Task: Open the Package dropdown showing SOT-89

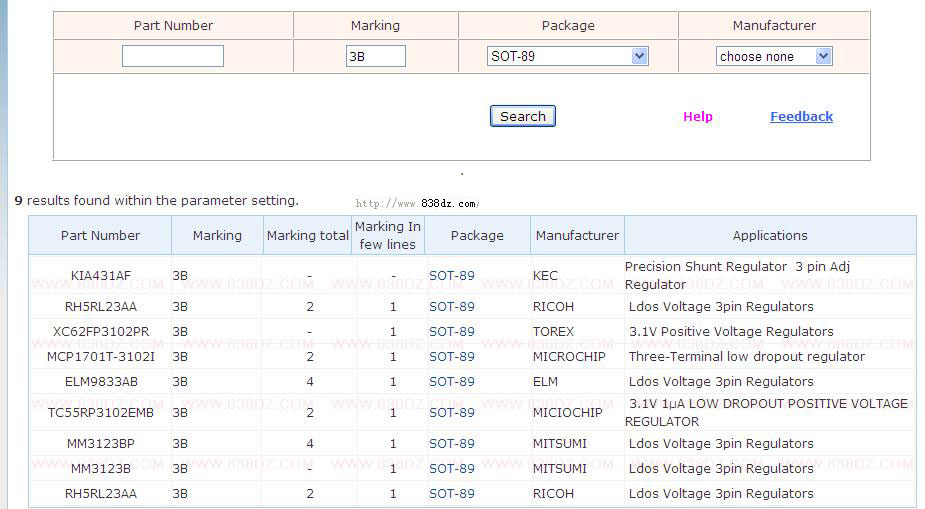Action: [568, 56]
